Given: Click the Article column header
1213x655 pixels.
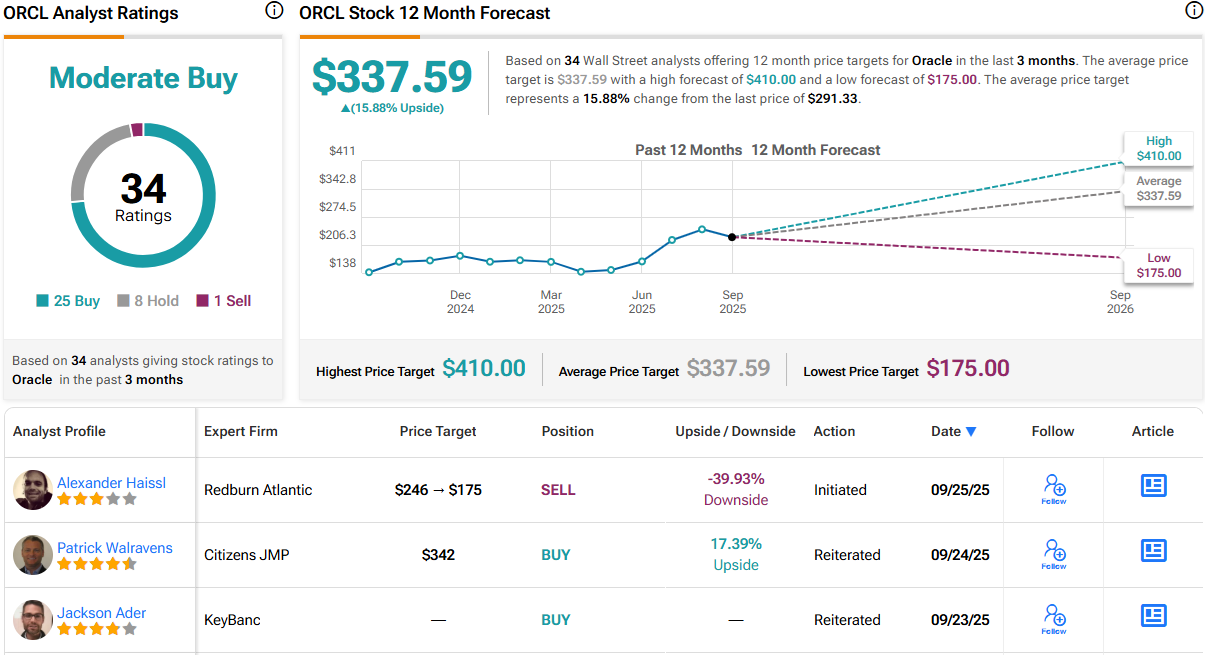Looking at the screenshot, I should coord(1153,431).
